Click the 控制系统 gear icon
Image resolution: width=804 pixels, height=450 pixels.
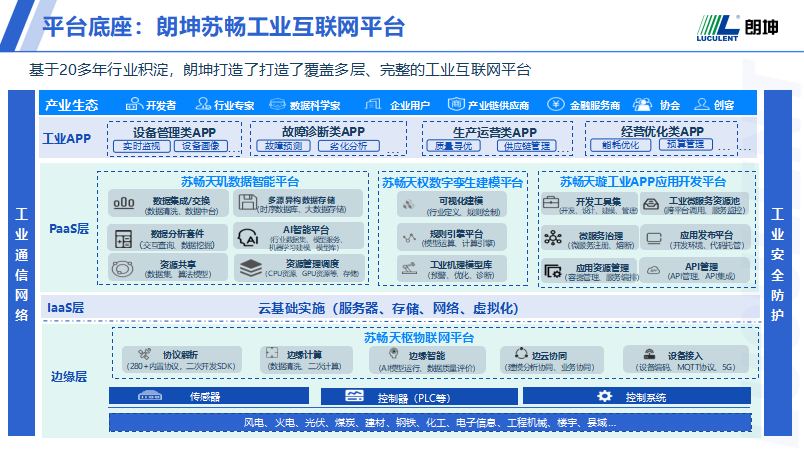pyautogui.click(x=605, y=396)
